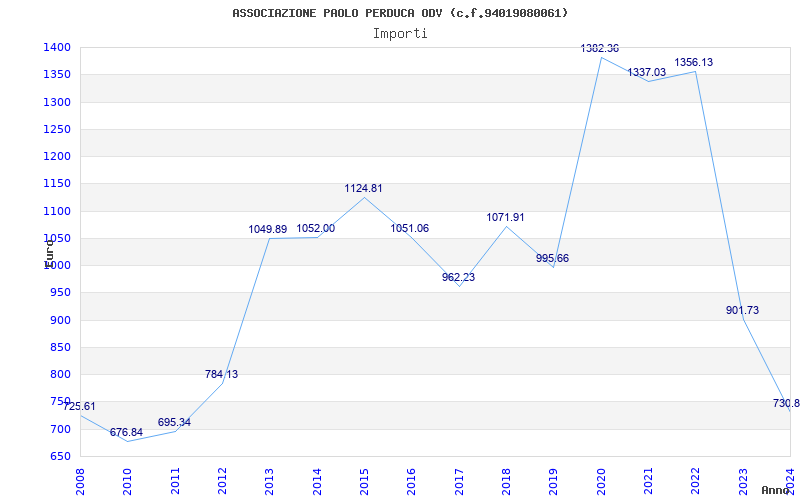Click the Anno axis label
This screenshot has width=800, height=500.
pyautogui.click(x=774, y=490)
